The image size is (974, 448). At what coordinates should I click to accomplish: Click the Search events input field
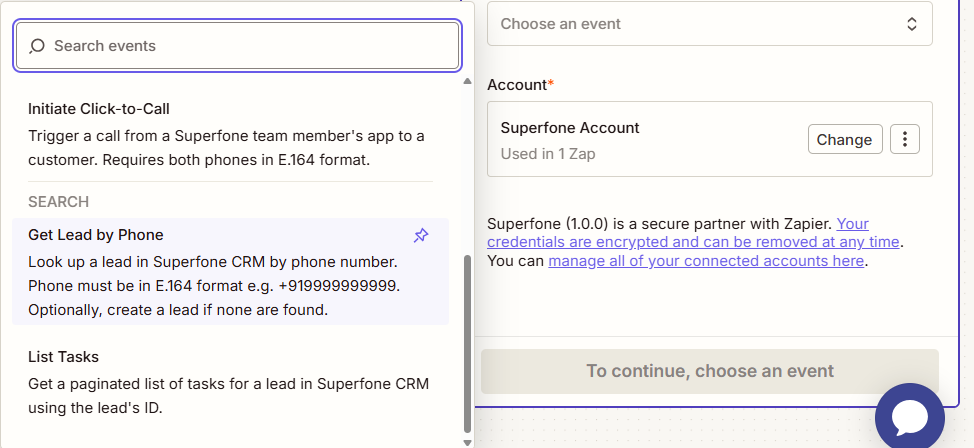pos(237,46)
